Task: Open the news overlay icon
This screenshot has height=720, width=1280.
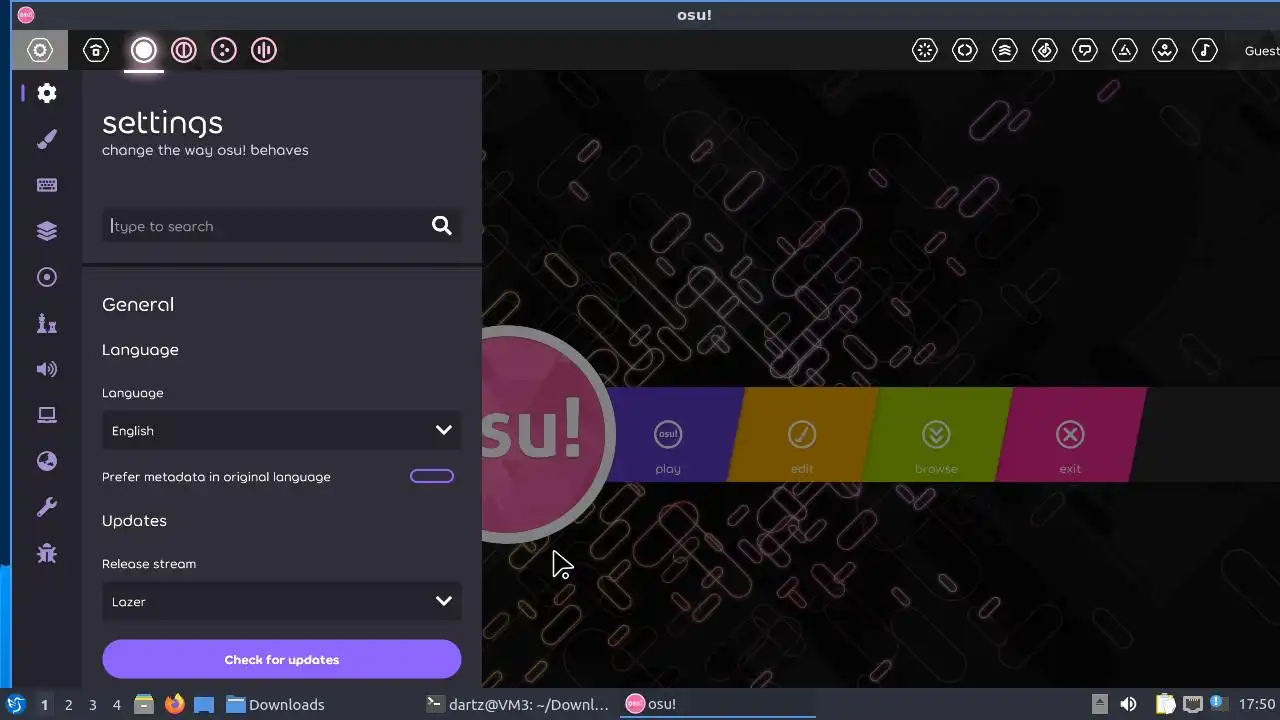Action: click(925, 50)
